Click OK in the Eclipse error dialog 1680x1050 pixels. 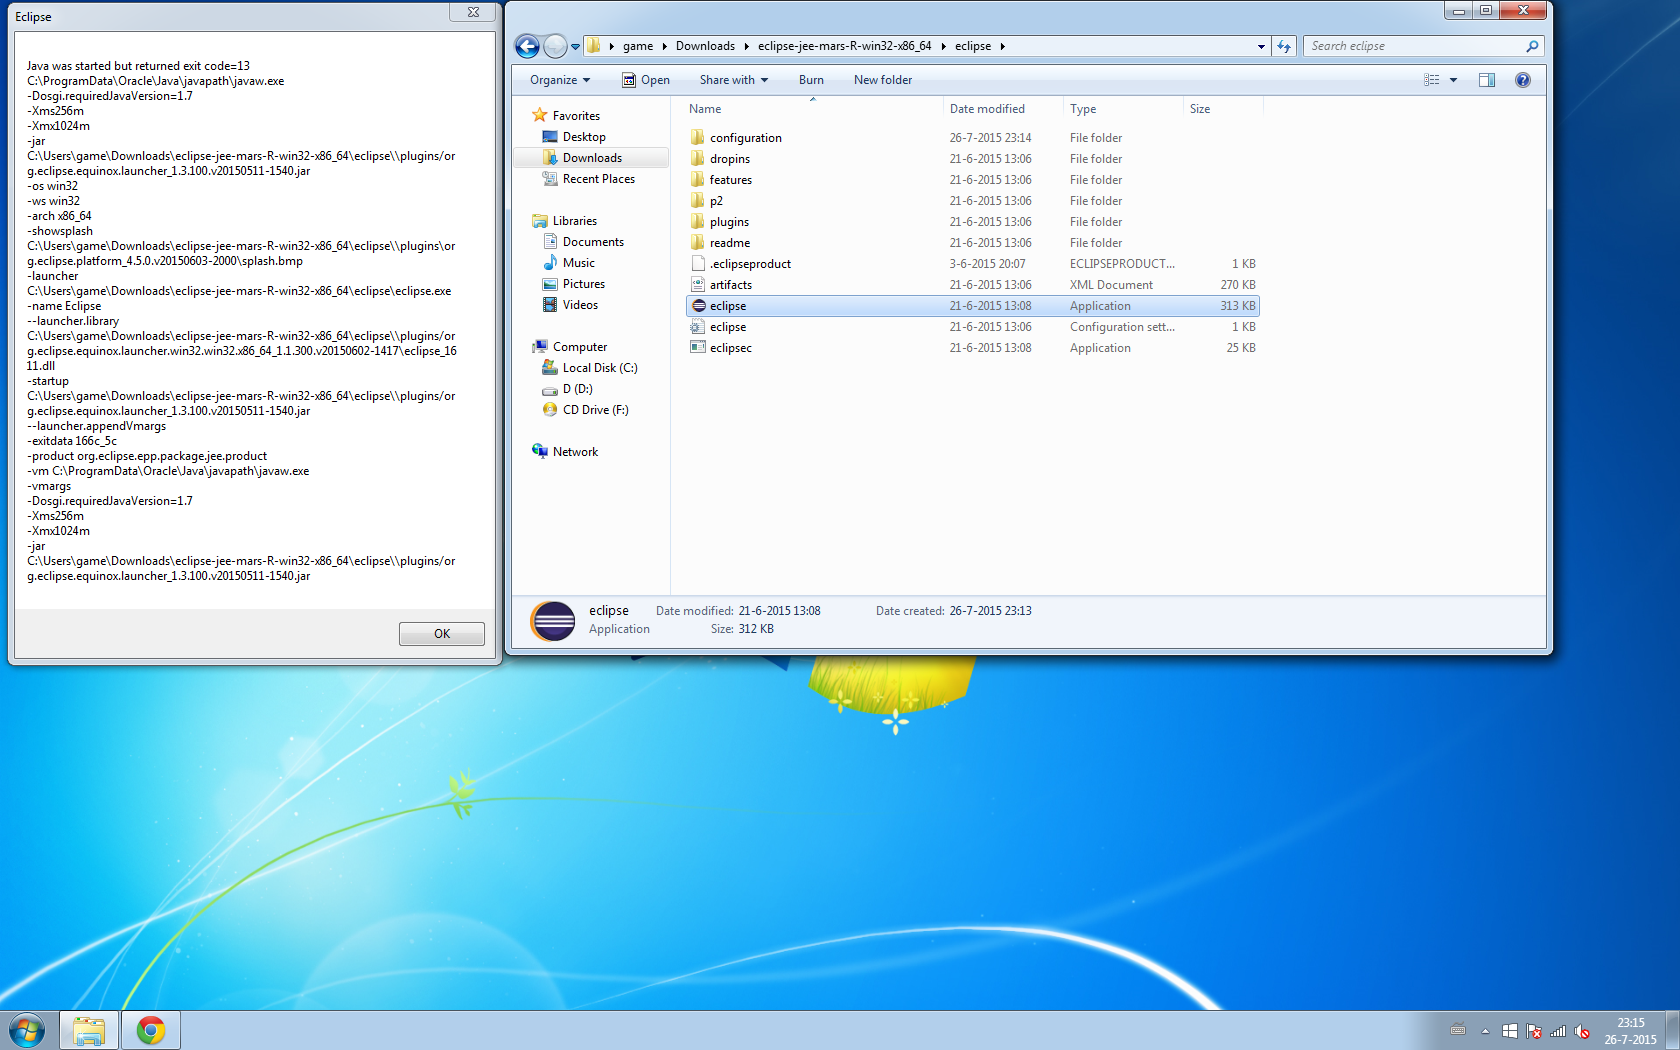tap(442, 634)
